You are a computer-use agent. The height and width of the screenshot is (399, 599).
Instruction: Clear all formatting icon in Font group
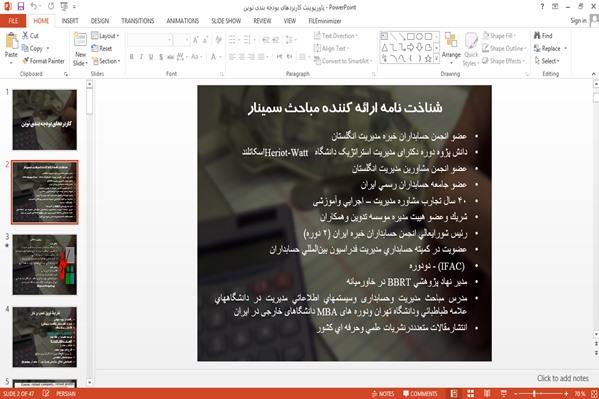219,40
